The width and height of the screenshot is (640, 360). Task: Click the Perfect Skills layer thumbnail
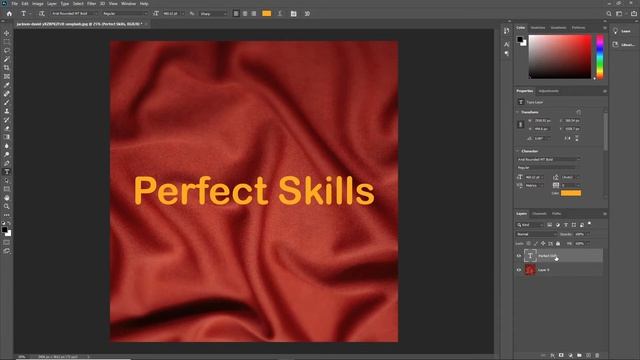(530, 256)
